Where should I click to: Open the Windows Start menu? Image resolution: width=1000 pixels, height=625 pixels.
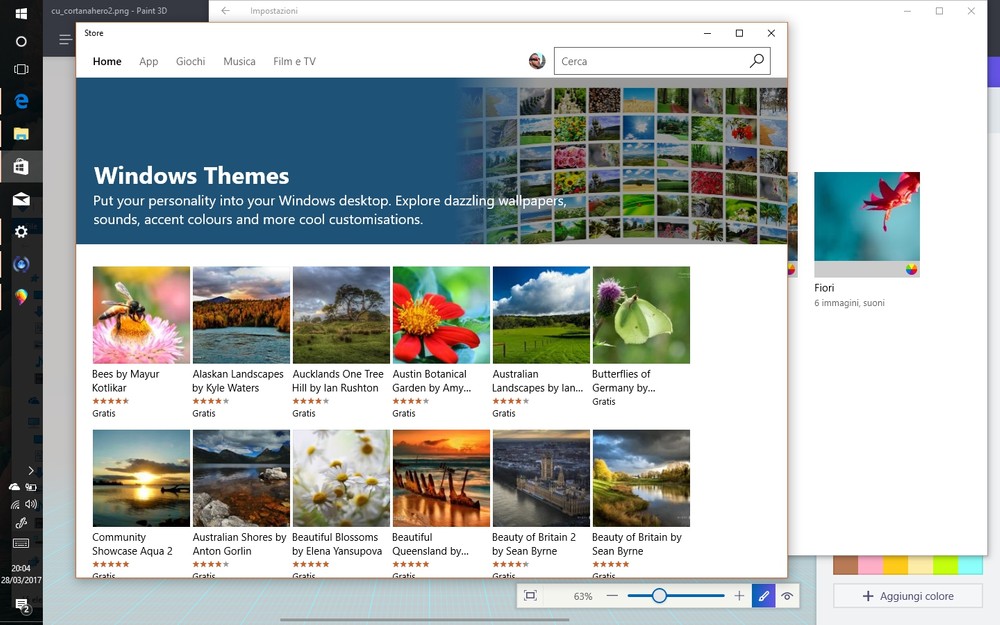(21, 13)
